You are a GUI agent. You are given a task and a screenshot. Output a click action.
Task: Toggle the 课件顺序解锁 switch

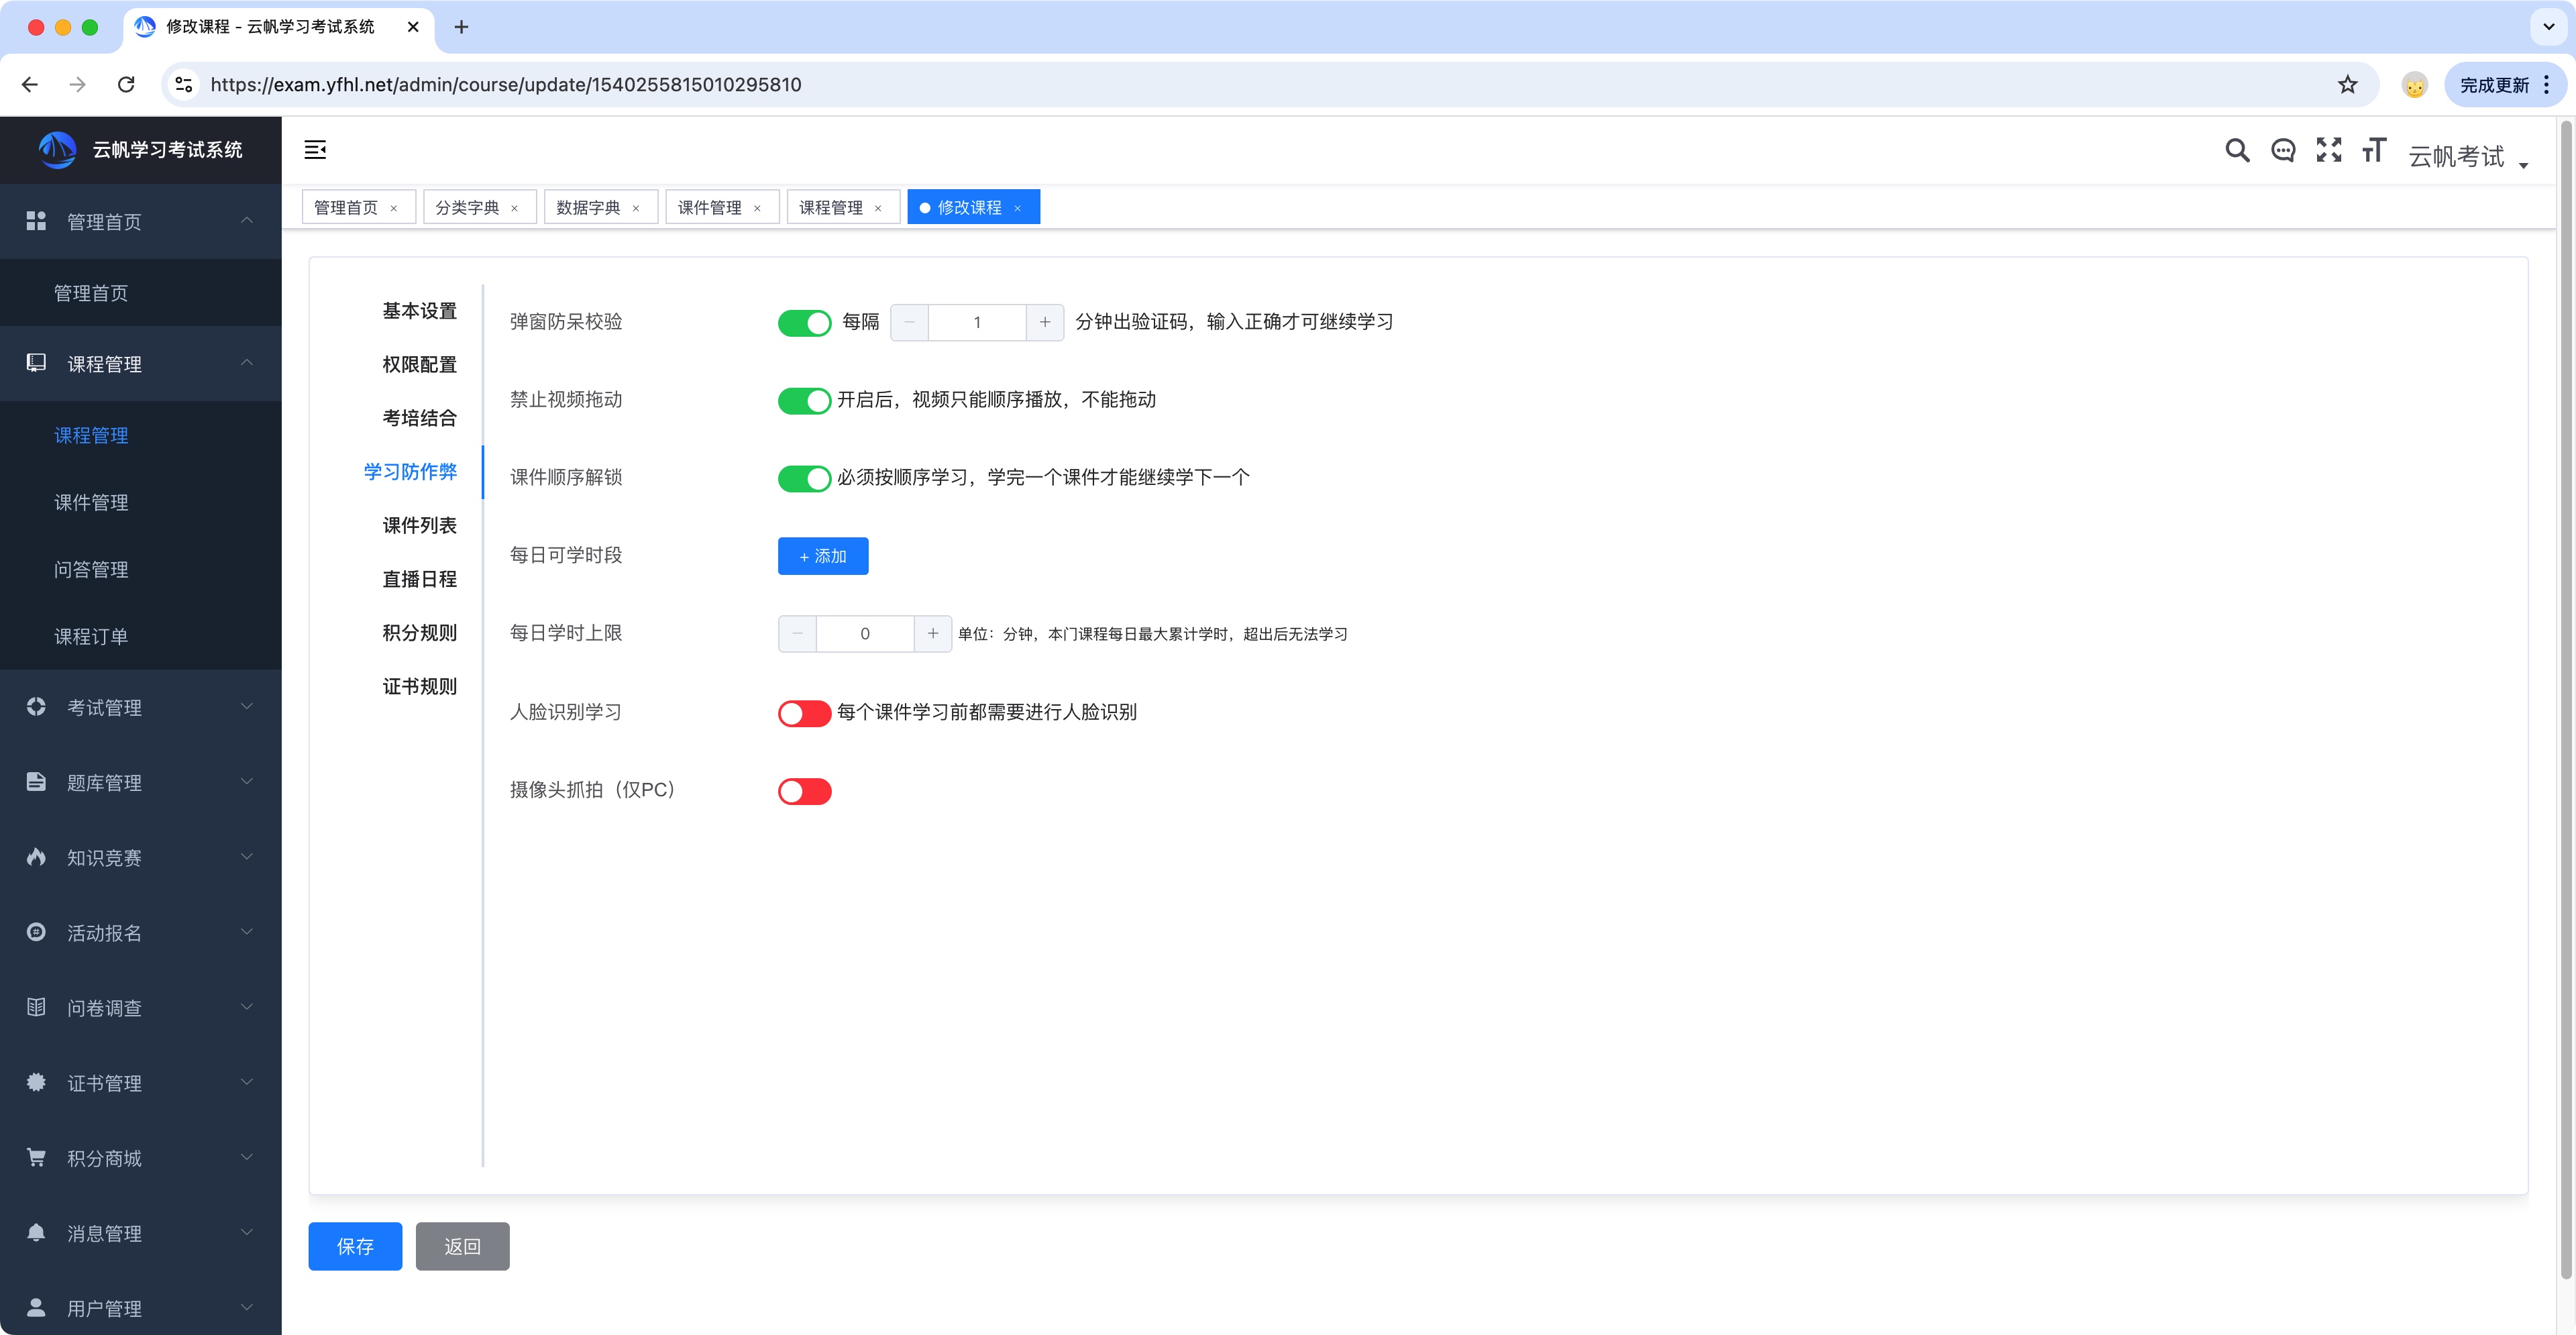tap(804, 479)
